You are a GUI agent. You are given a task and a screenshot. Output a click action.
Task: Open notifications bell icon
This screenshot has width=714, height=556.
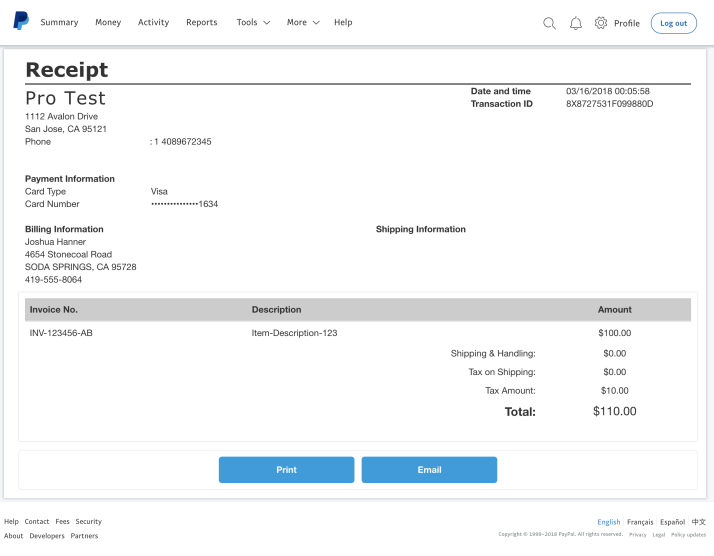point(576,23)
